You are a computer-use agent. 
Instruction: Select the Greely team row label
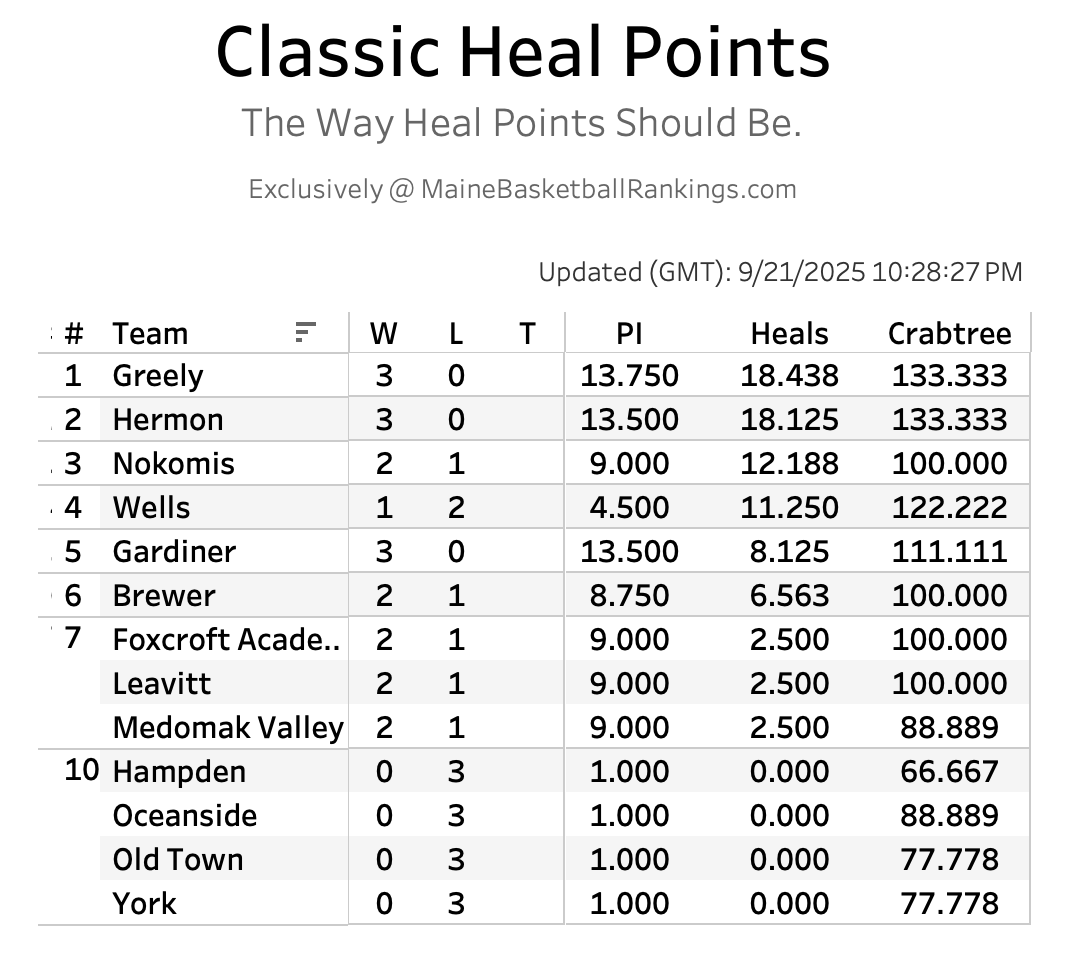point(158,376)
